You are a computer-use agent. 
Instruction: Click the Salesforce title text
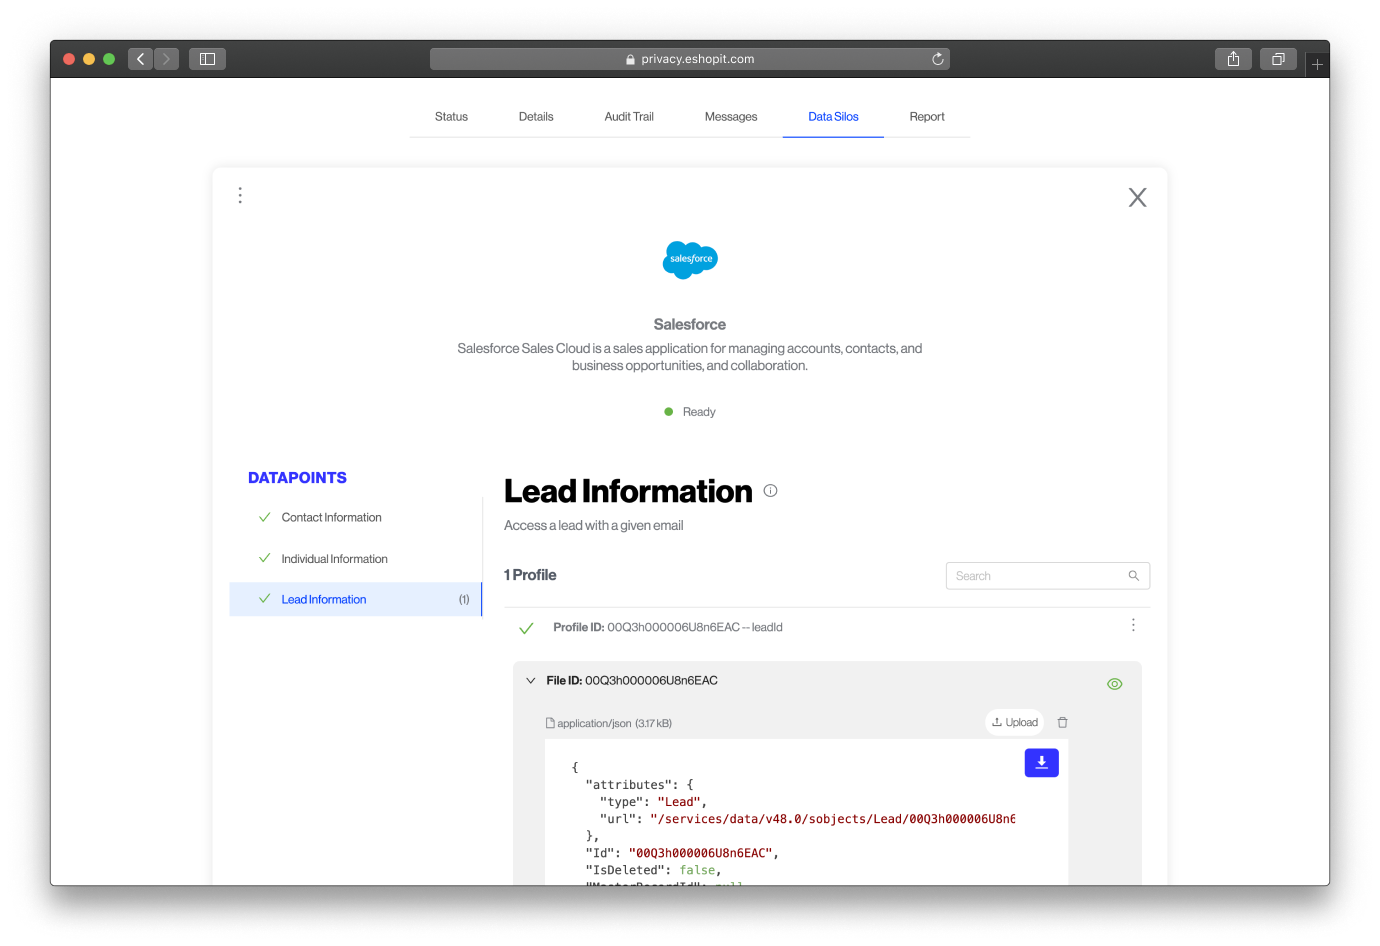pos(690,325)
